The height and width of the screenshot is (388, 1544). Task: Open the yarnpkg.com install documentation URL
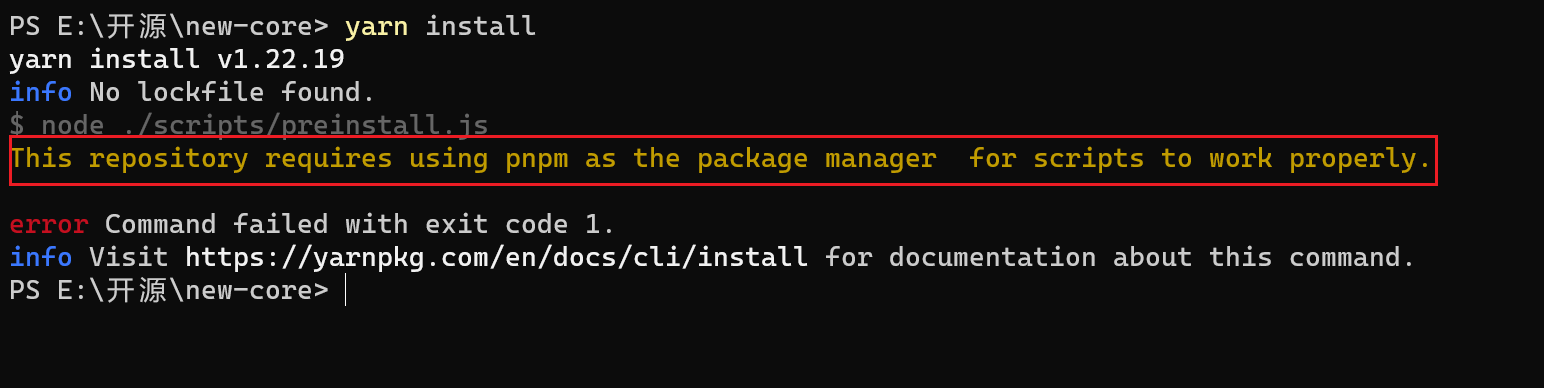pos(496,257)
